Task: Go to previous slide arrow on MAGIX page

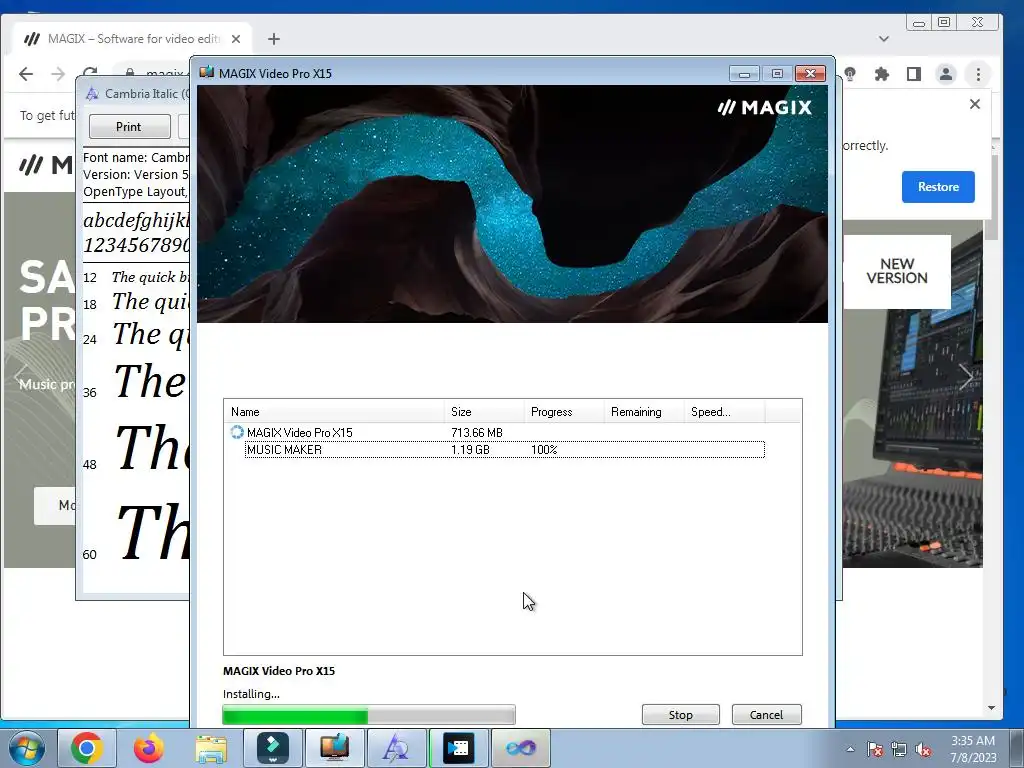Action: [21, 377]
